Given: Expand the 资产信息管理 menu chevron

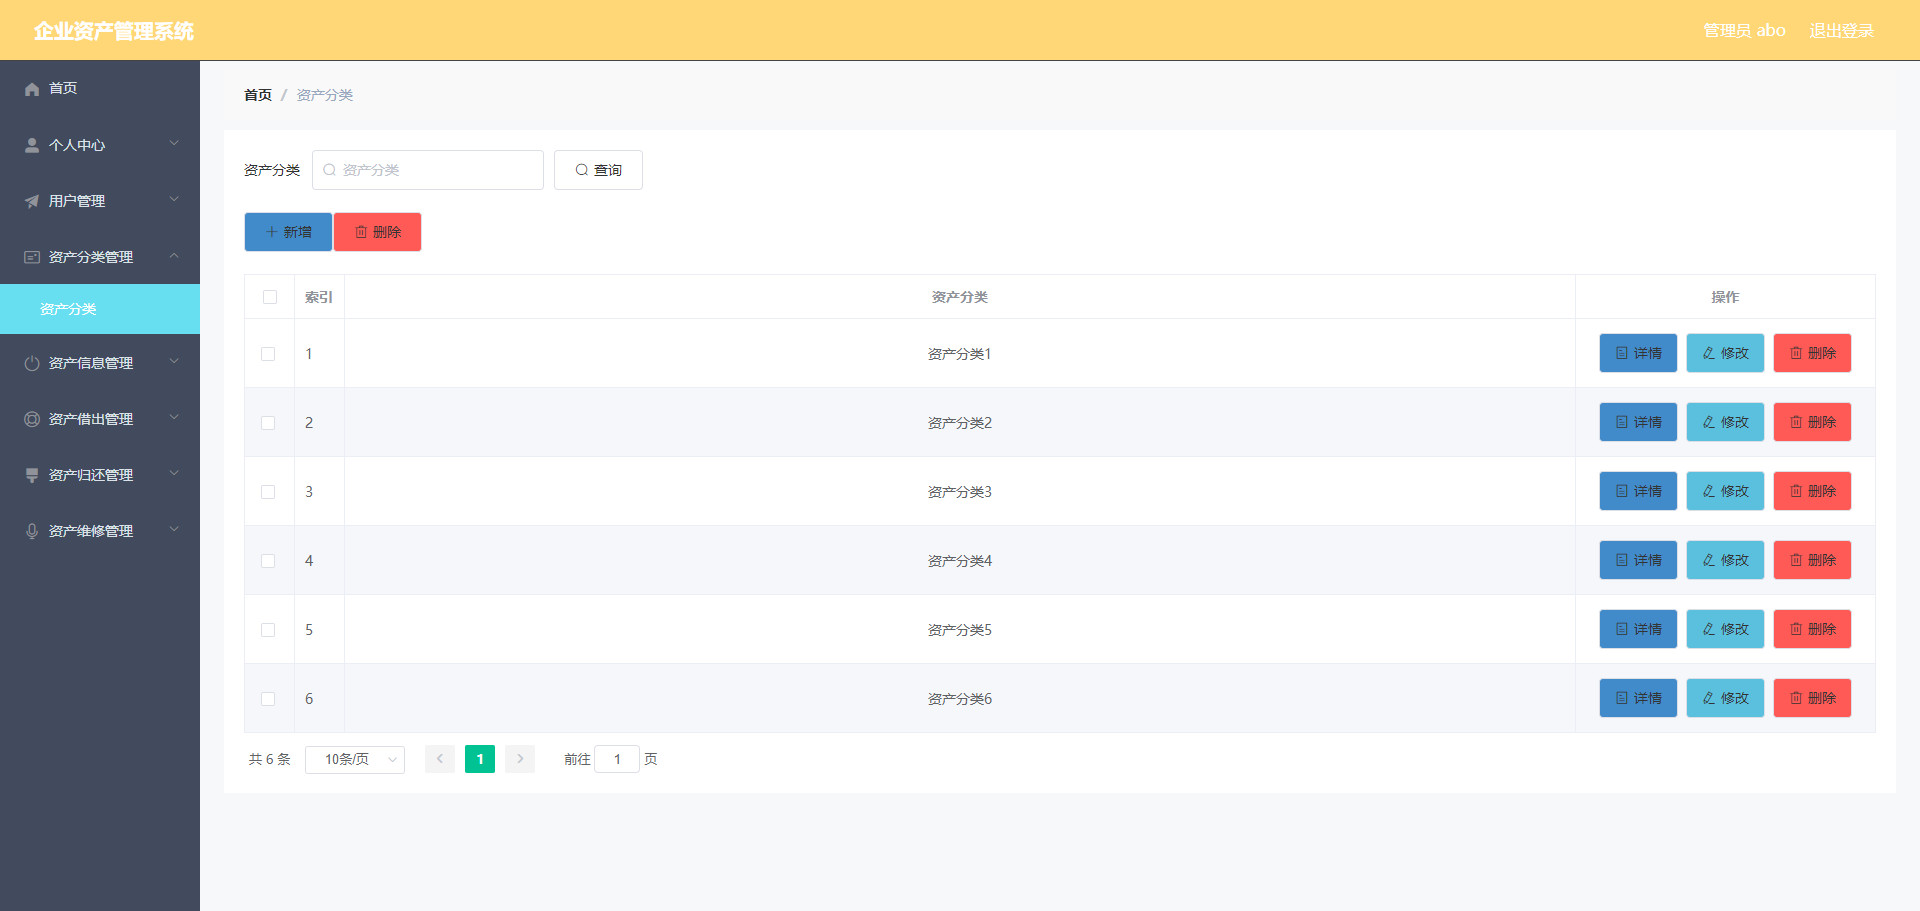Looking at the screenshot, I should [174, 362].
